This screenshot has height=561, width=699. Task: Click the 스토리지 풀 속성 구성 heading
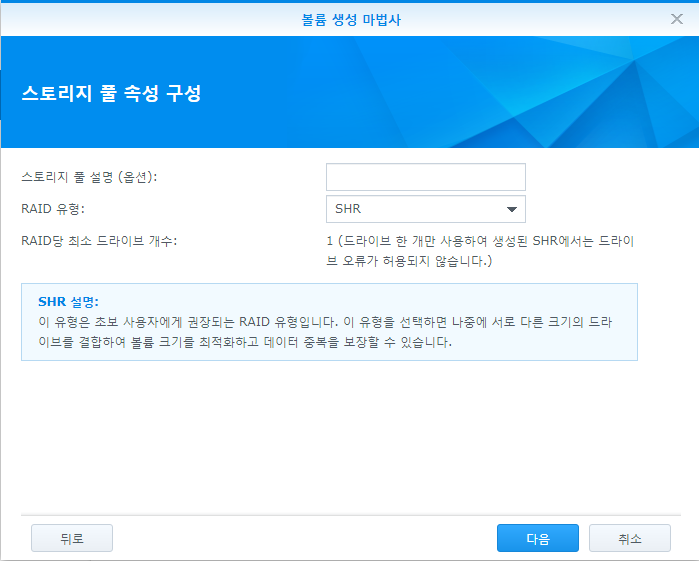[x=111, y=93]
